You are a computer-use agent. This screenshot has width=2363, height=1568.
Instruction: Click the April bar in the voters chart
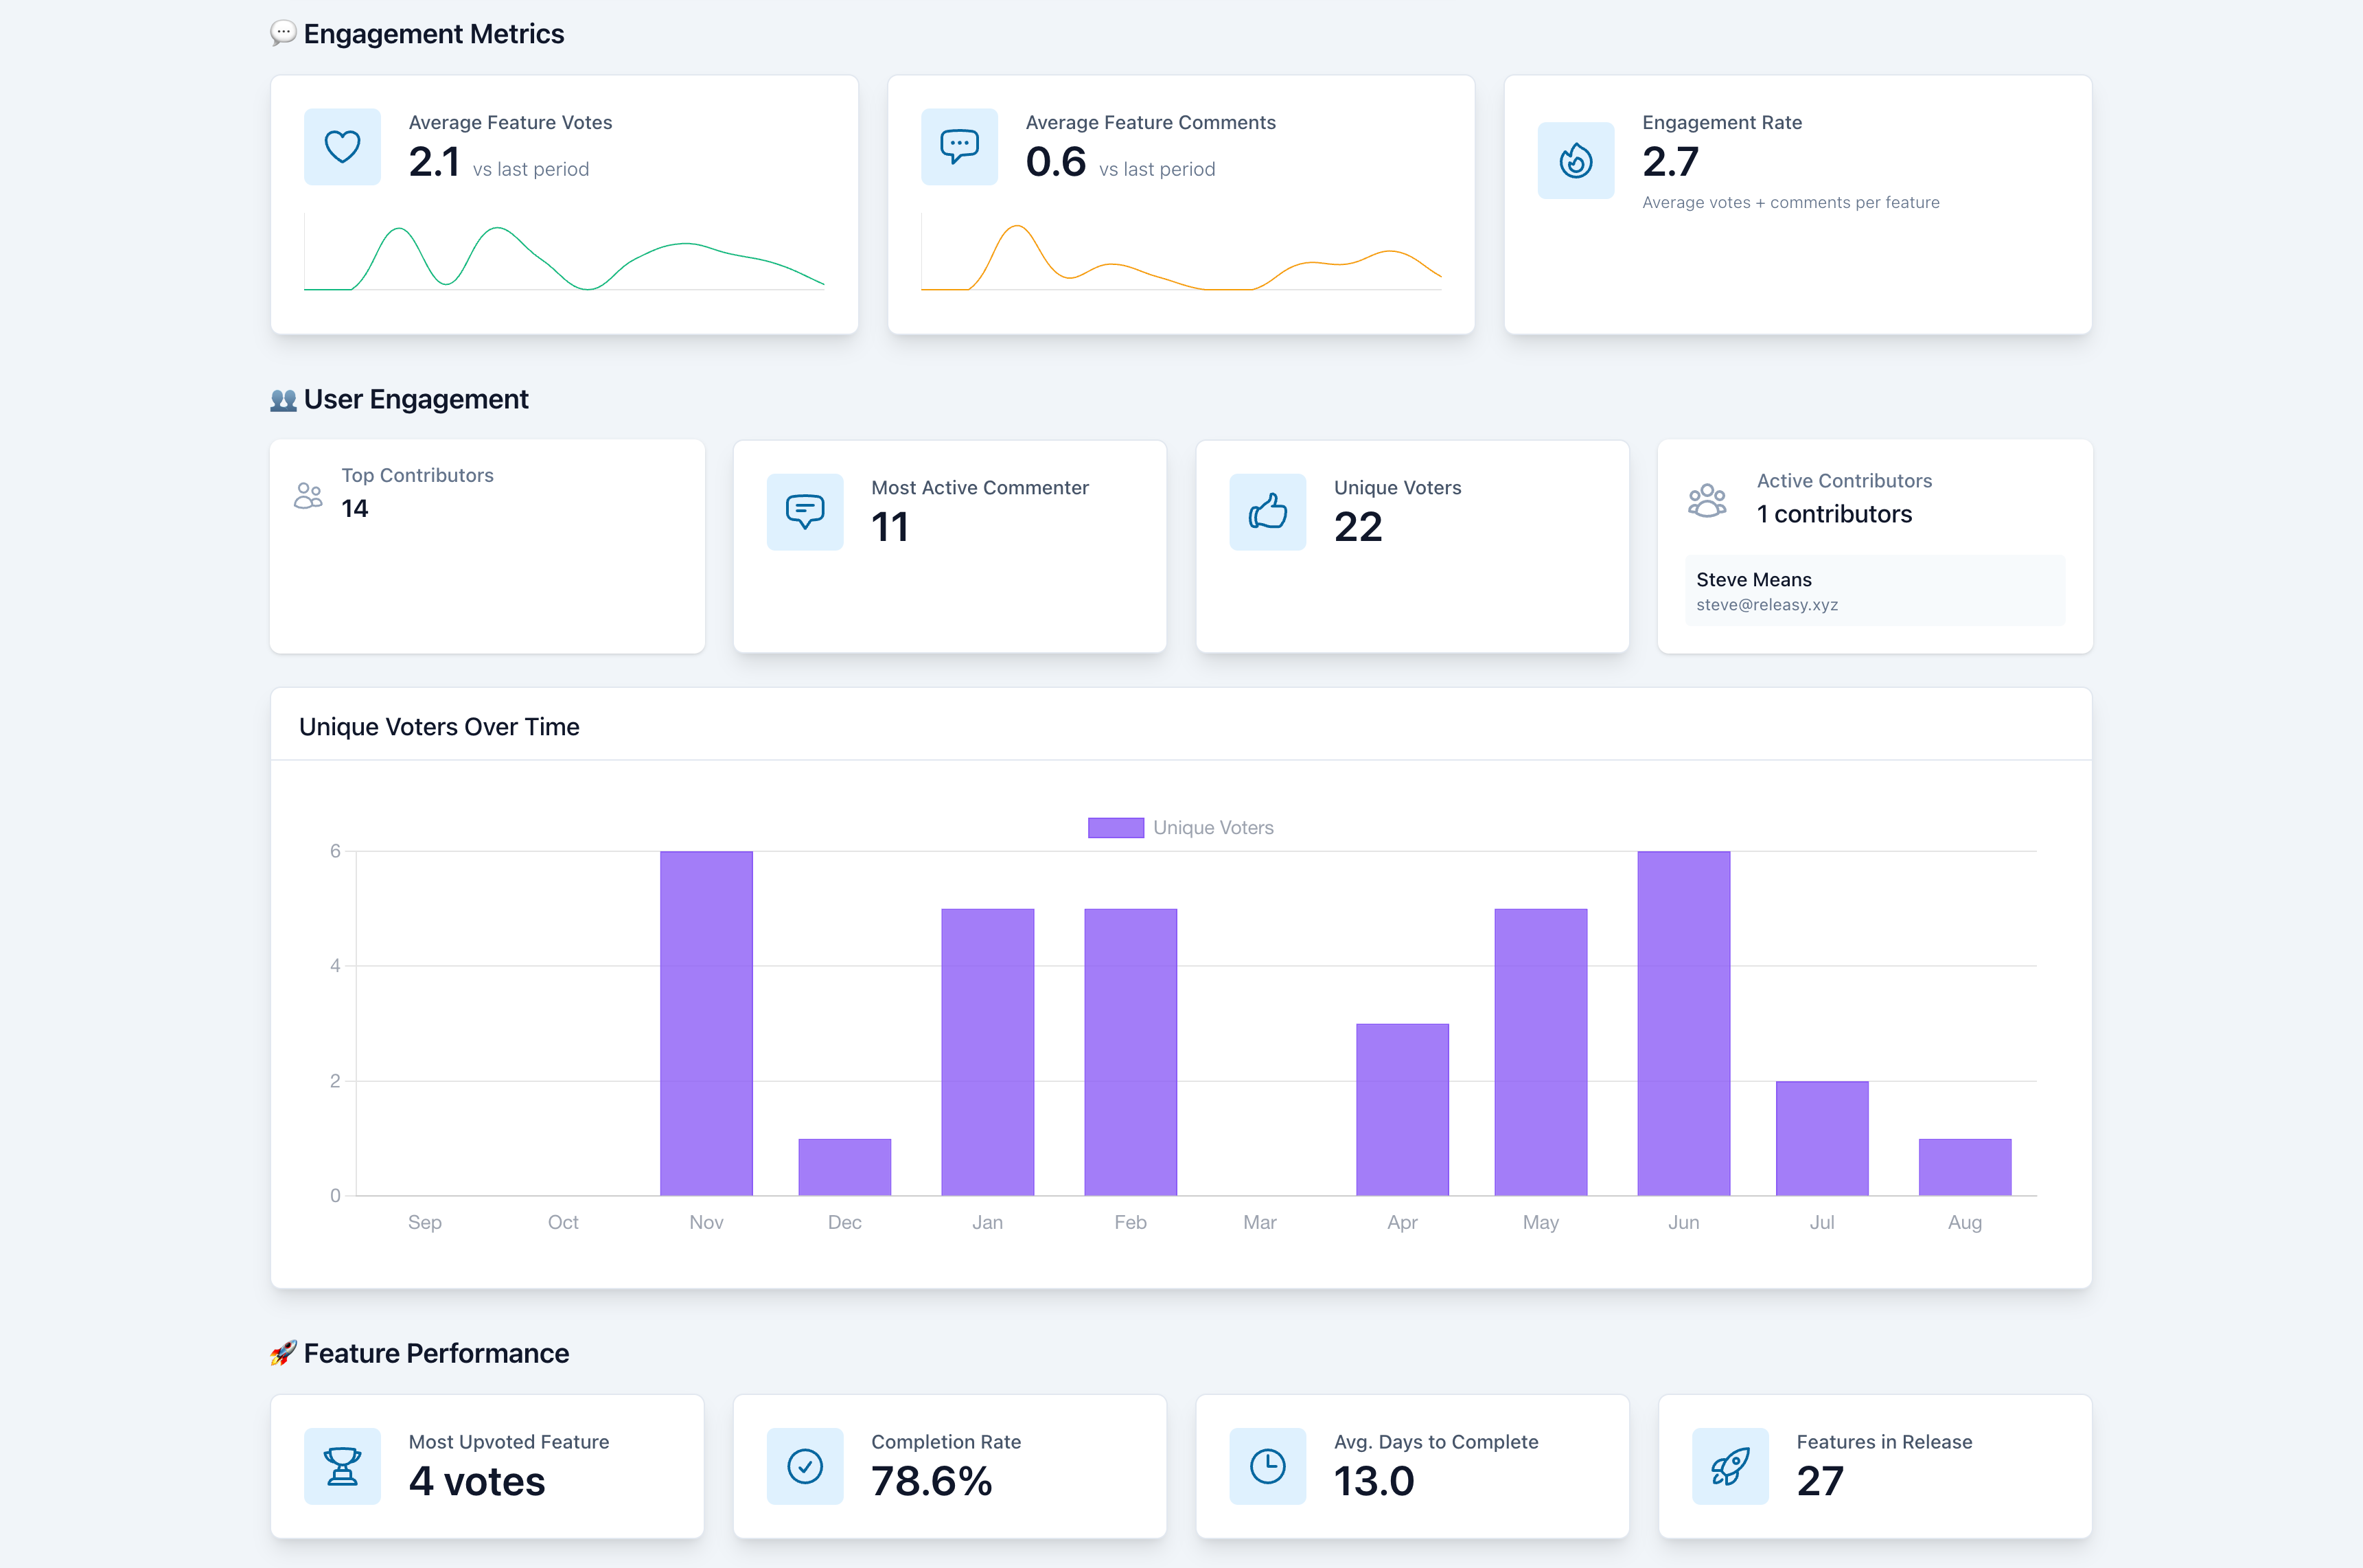(1402, 1109)
